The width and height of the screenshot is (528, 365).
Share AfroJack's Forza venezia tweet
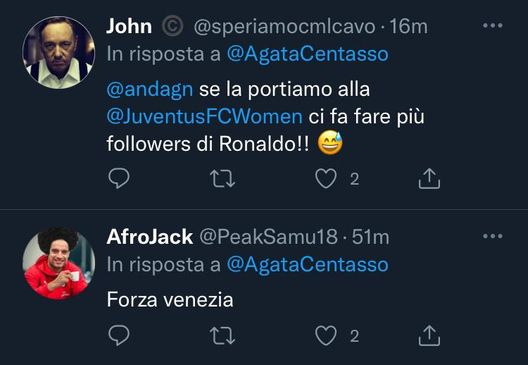click(429, 336)
